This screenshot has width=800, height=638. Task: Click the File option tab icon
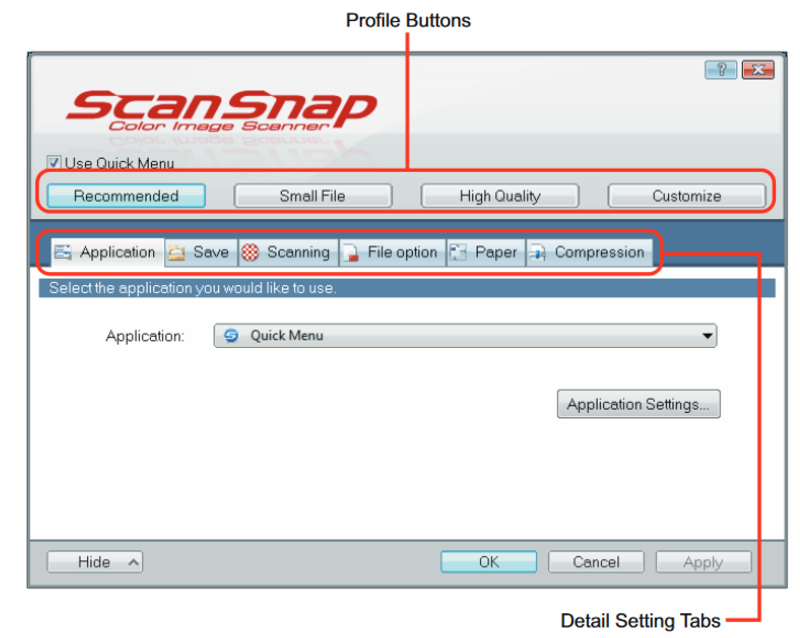tap(351, 253)
